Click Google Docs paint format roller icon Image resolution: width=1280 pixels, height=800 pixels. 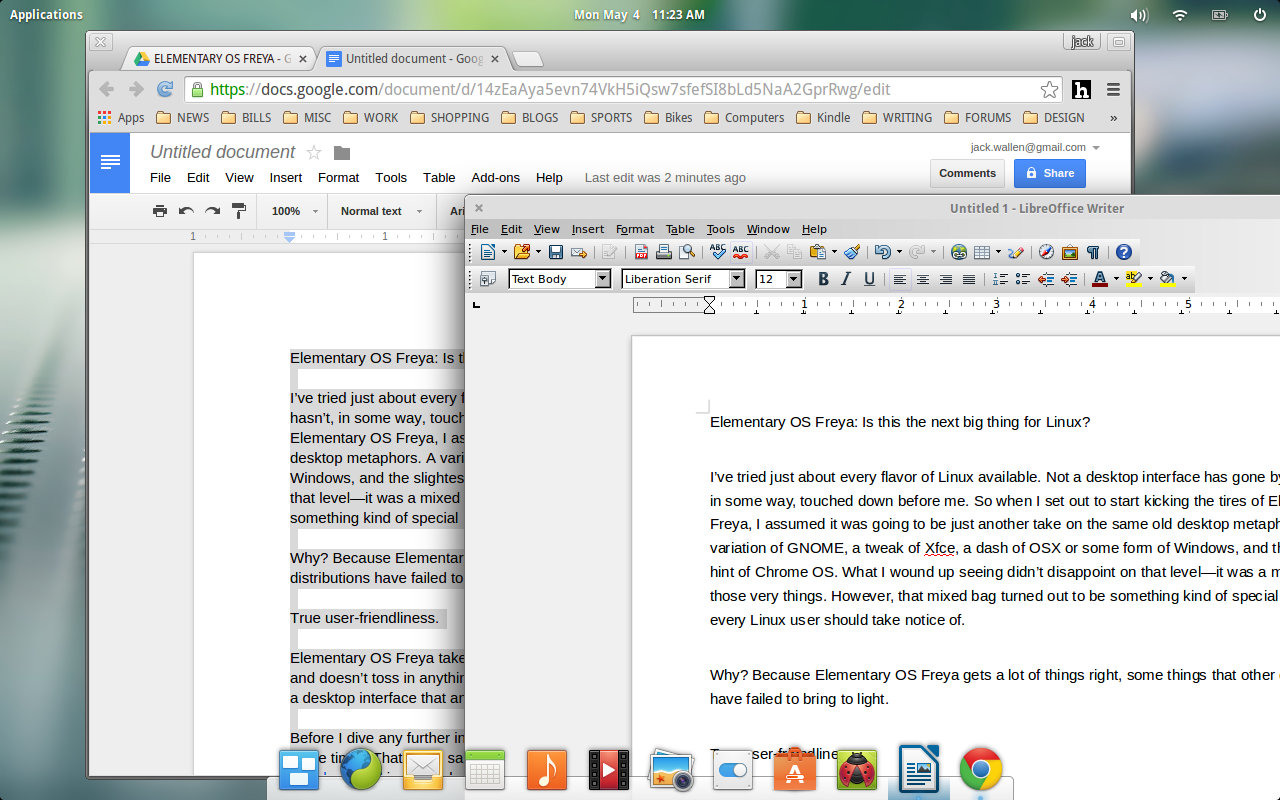[239, 211]
